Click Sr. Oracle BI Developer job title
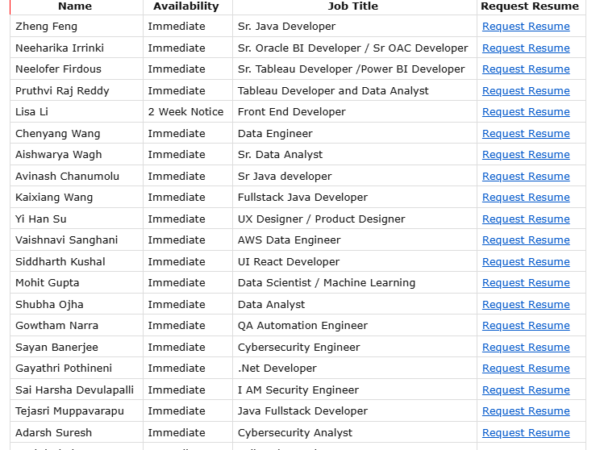Image resolution: width=600 pixels, height=450 pixels. pos(353,48)
